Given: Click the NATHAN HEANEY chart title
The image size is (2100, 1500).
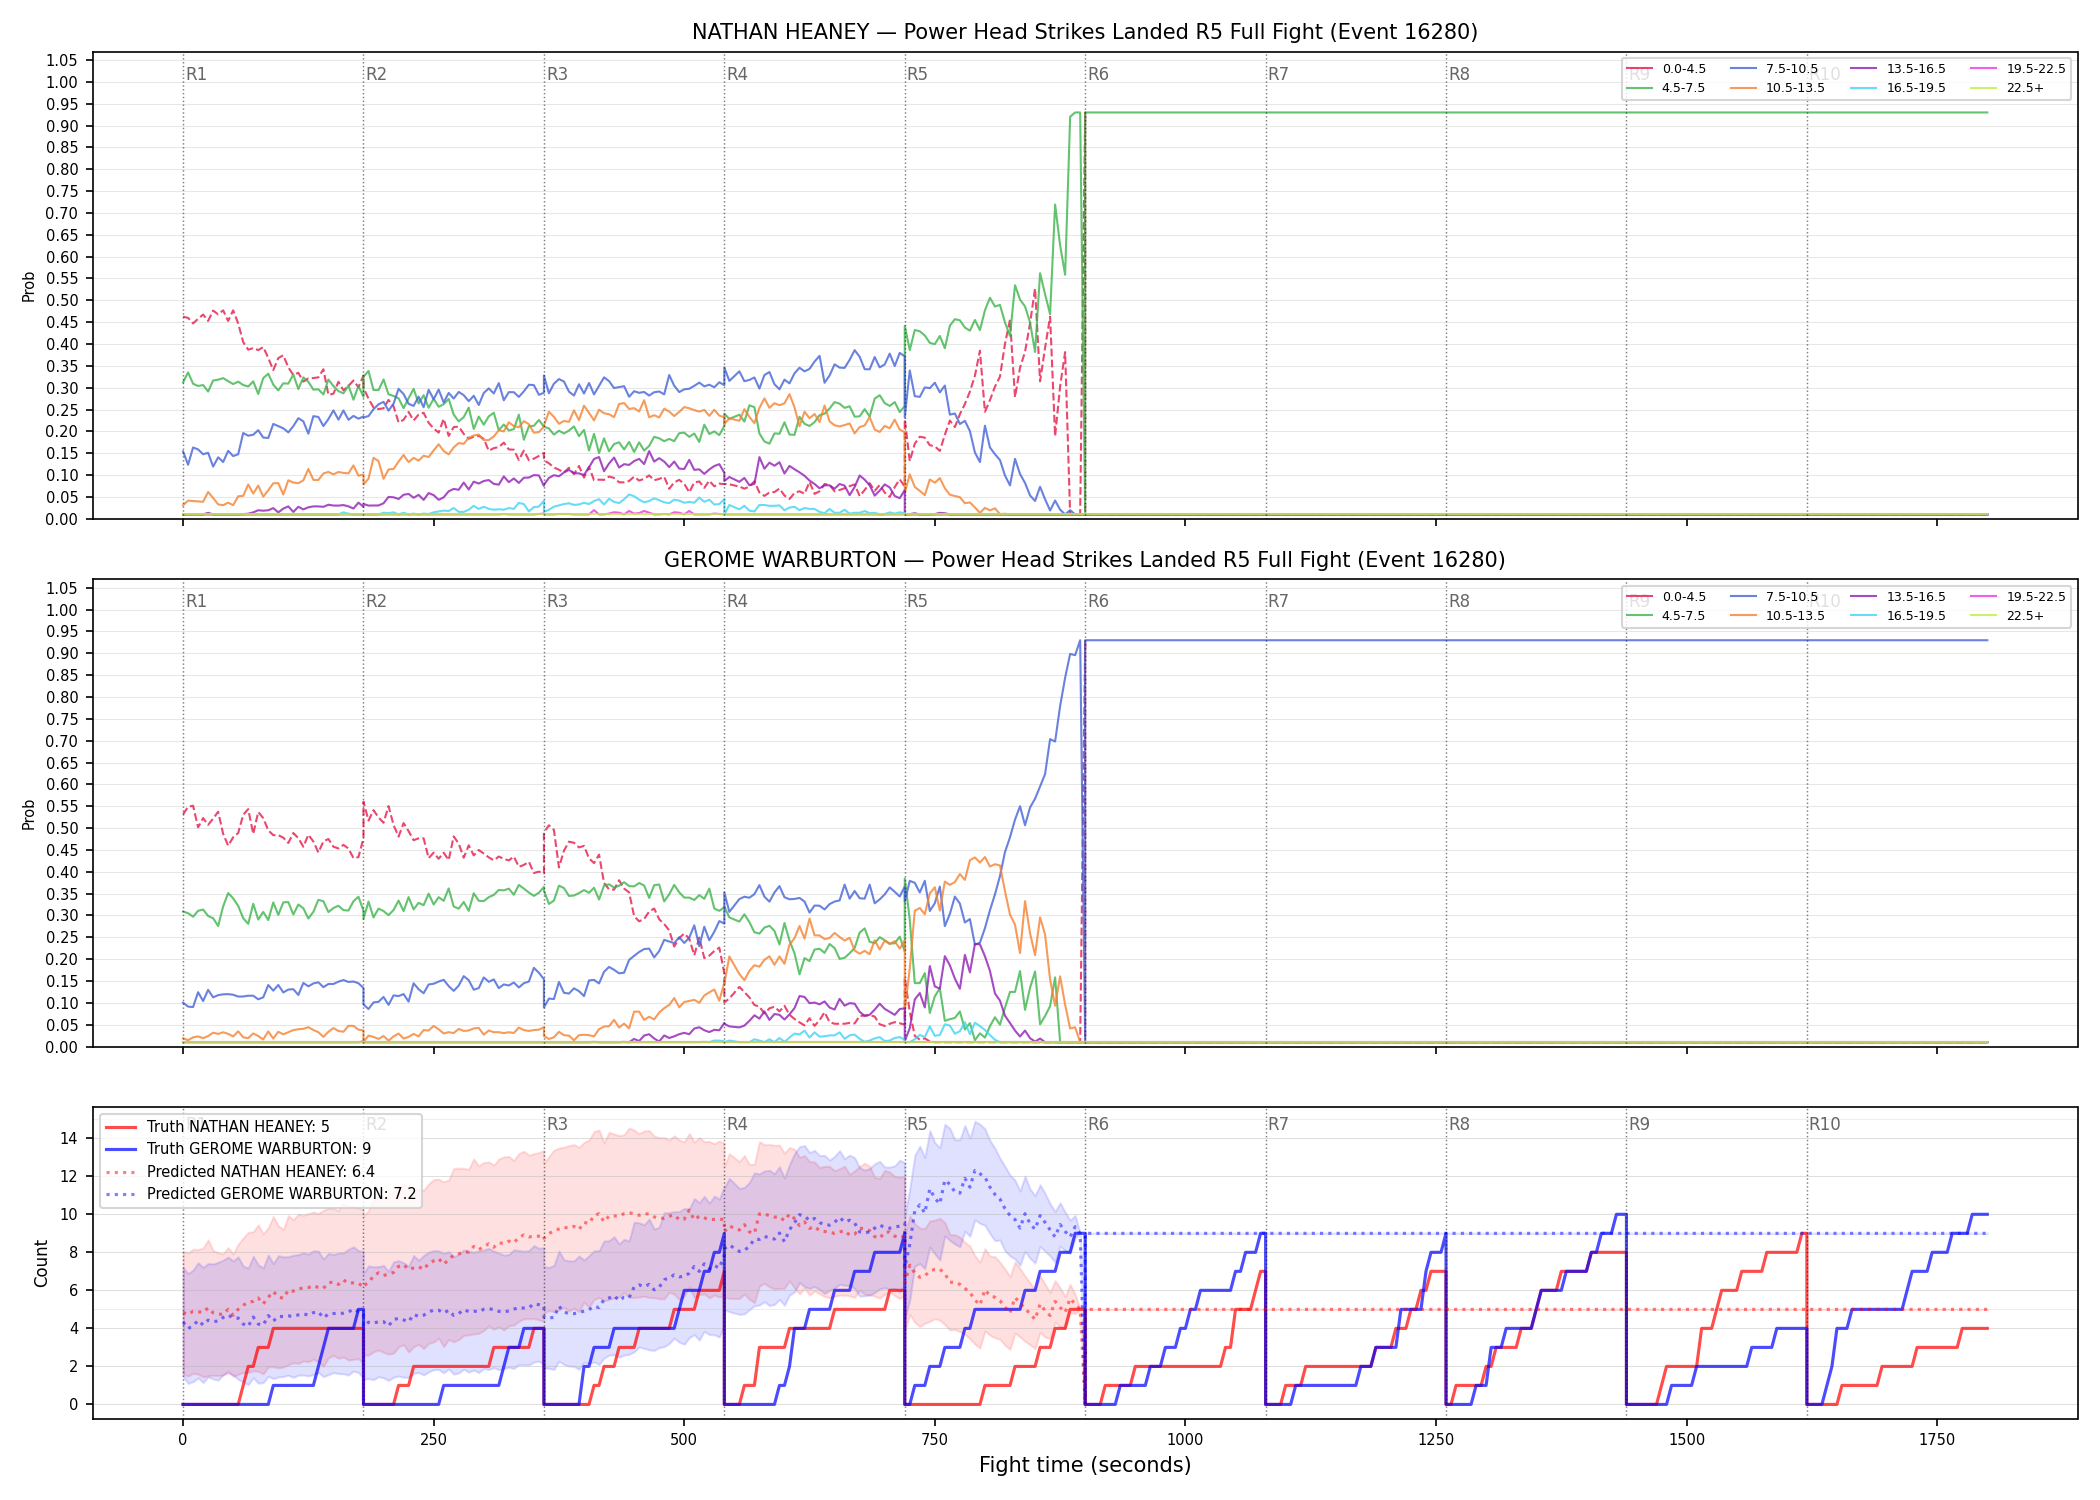Looking at the screenshot, I should point(1085,32).
